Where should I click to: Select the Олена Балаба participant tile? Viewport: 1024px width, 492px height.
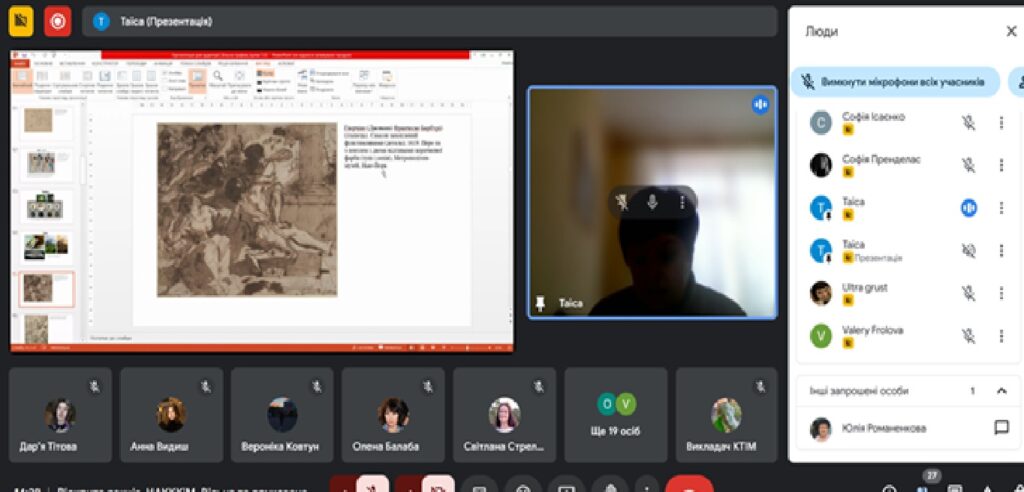[x=393, y=415]
